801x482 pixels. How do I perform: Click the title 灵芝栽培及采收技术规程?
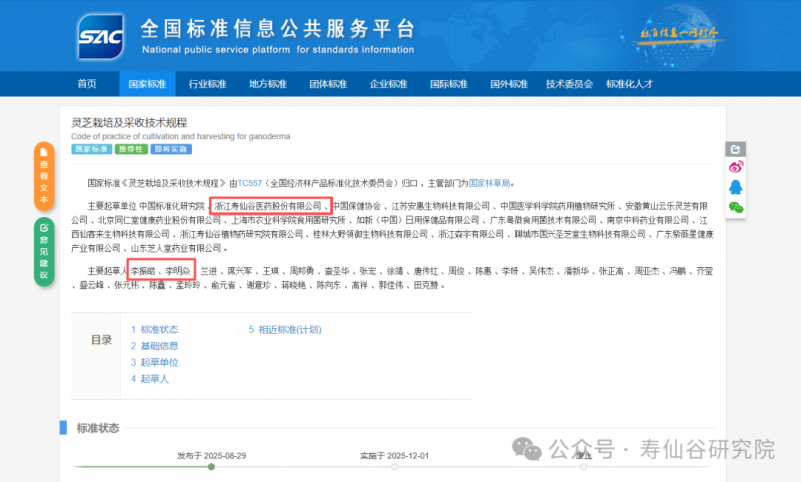129,123
